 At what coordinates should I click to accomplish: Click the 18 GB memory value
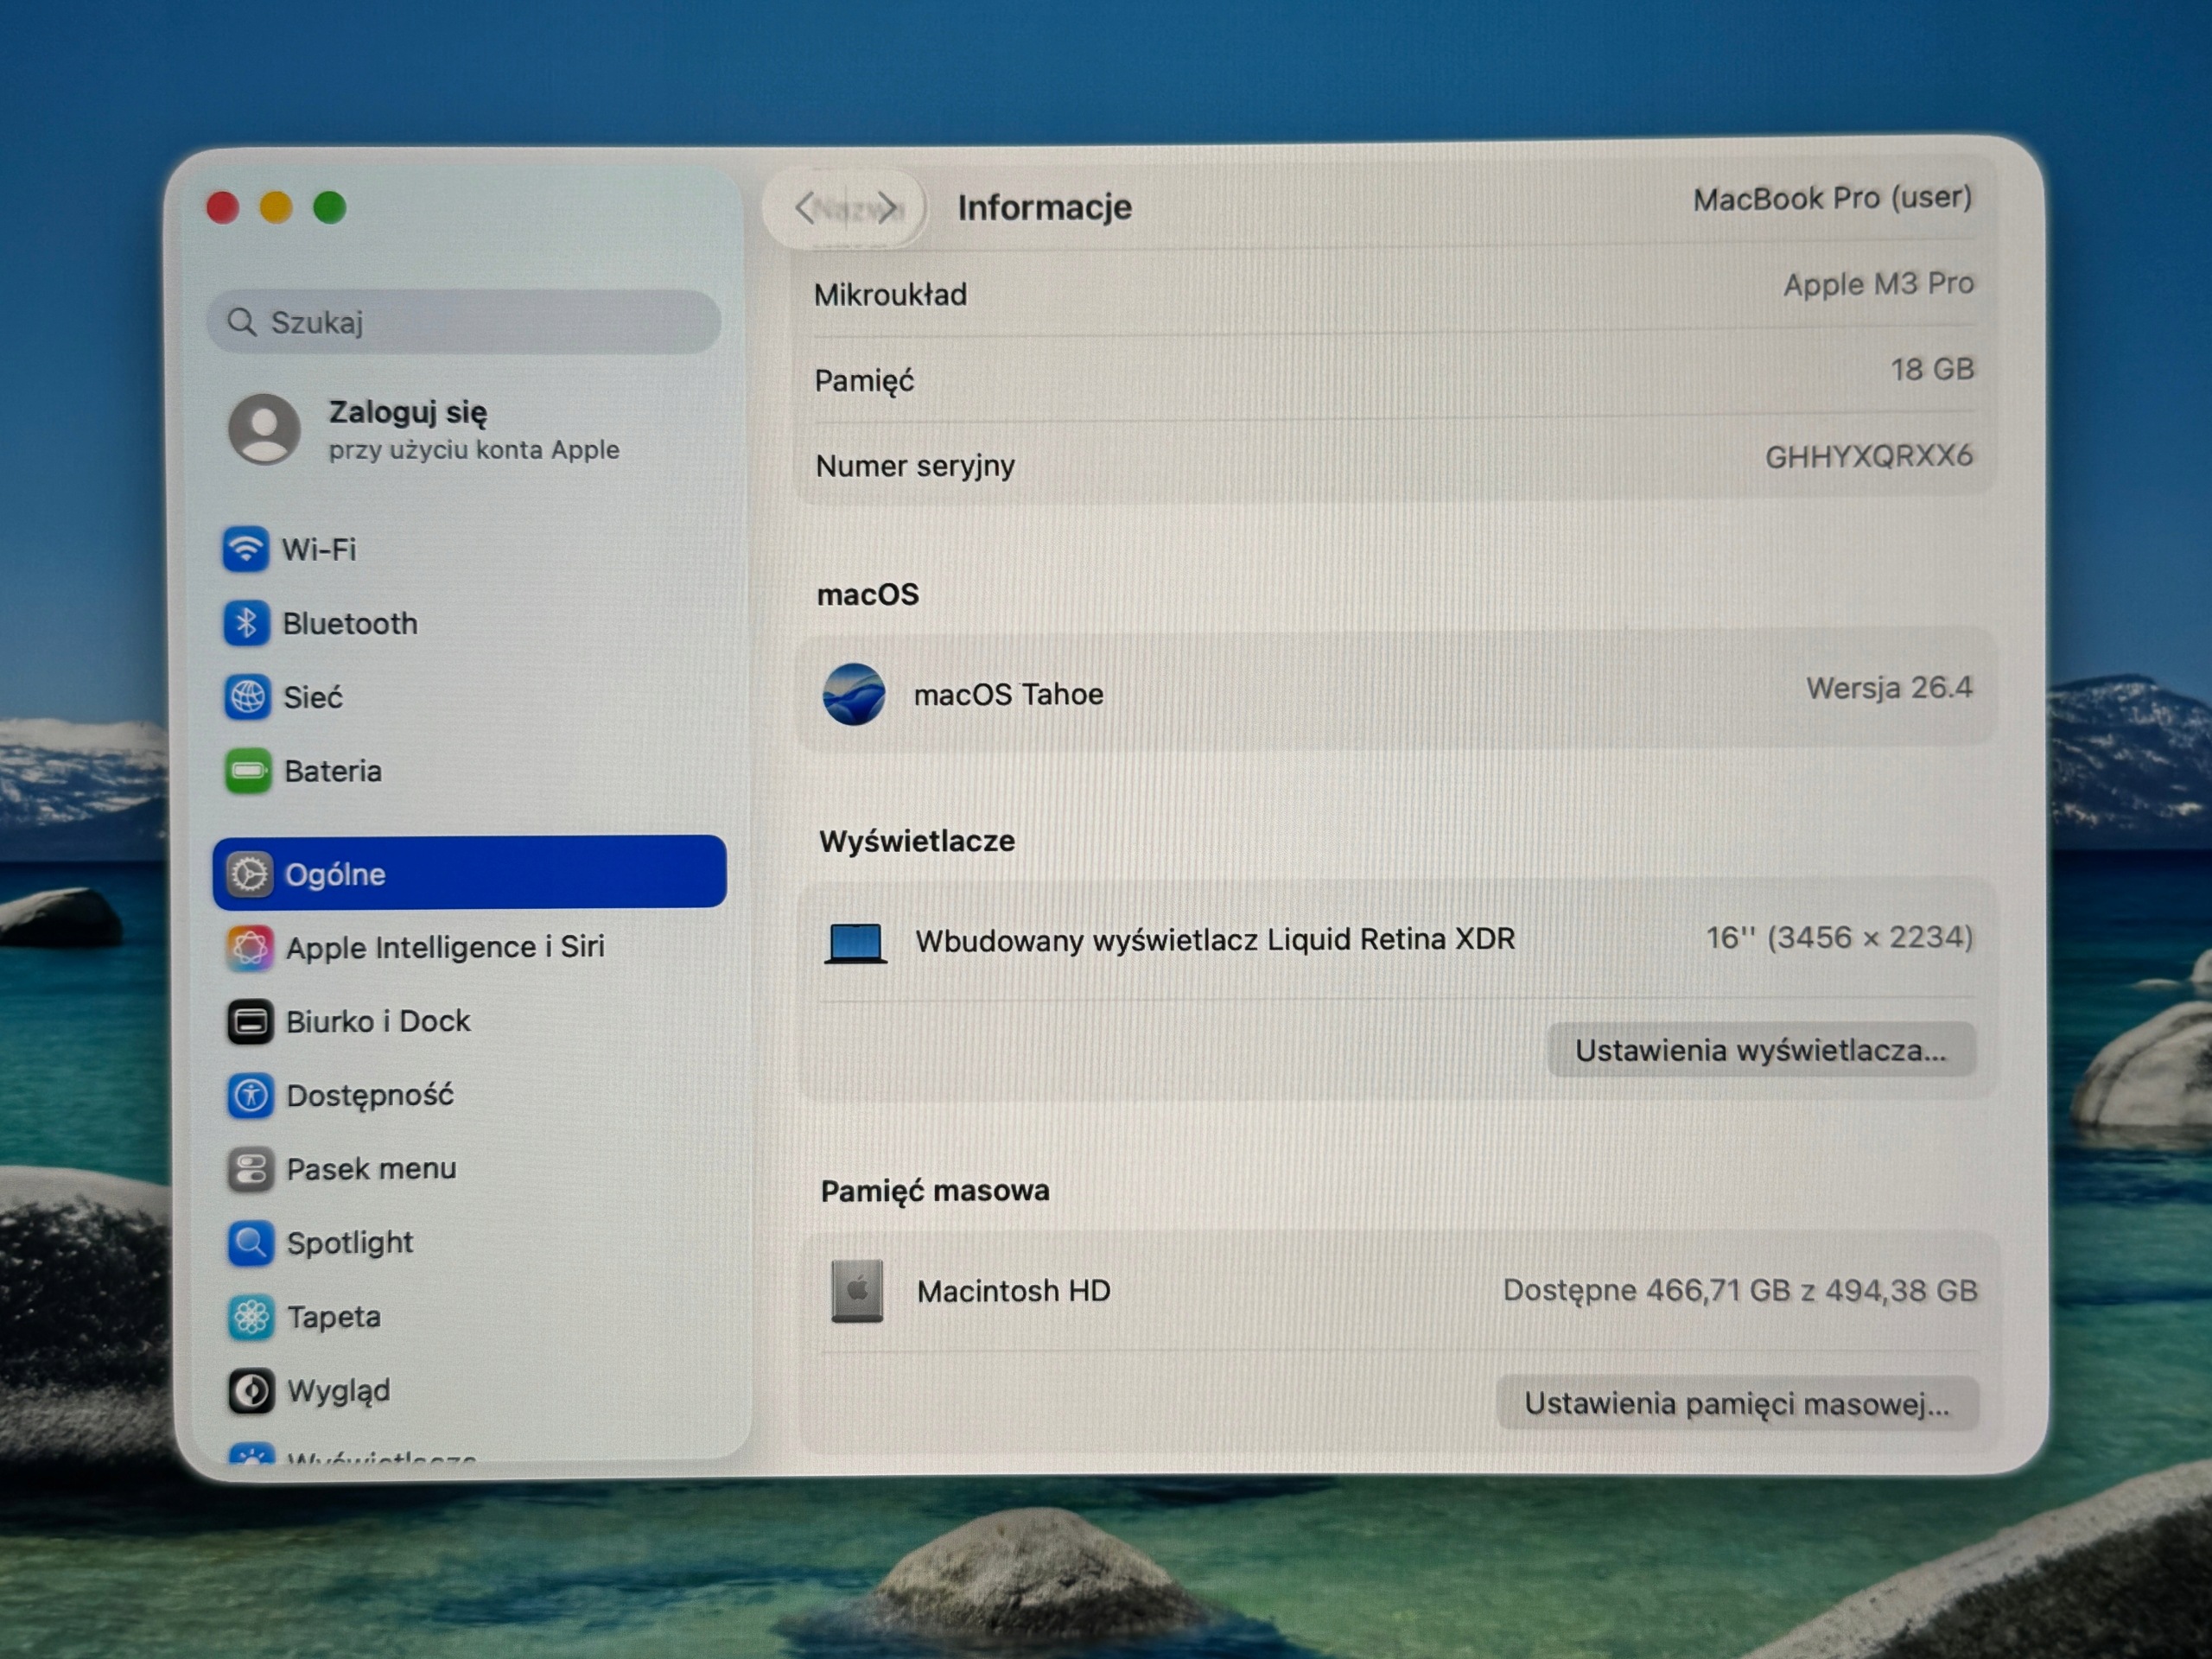pyautogui.click(x=1932, y=370)
